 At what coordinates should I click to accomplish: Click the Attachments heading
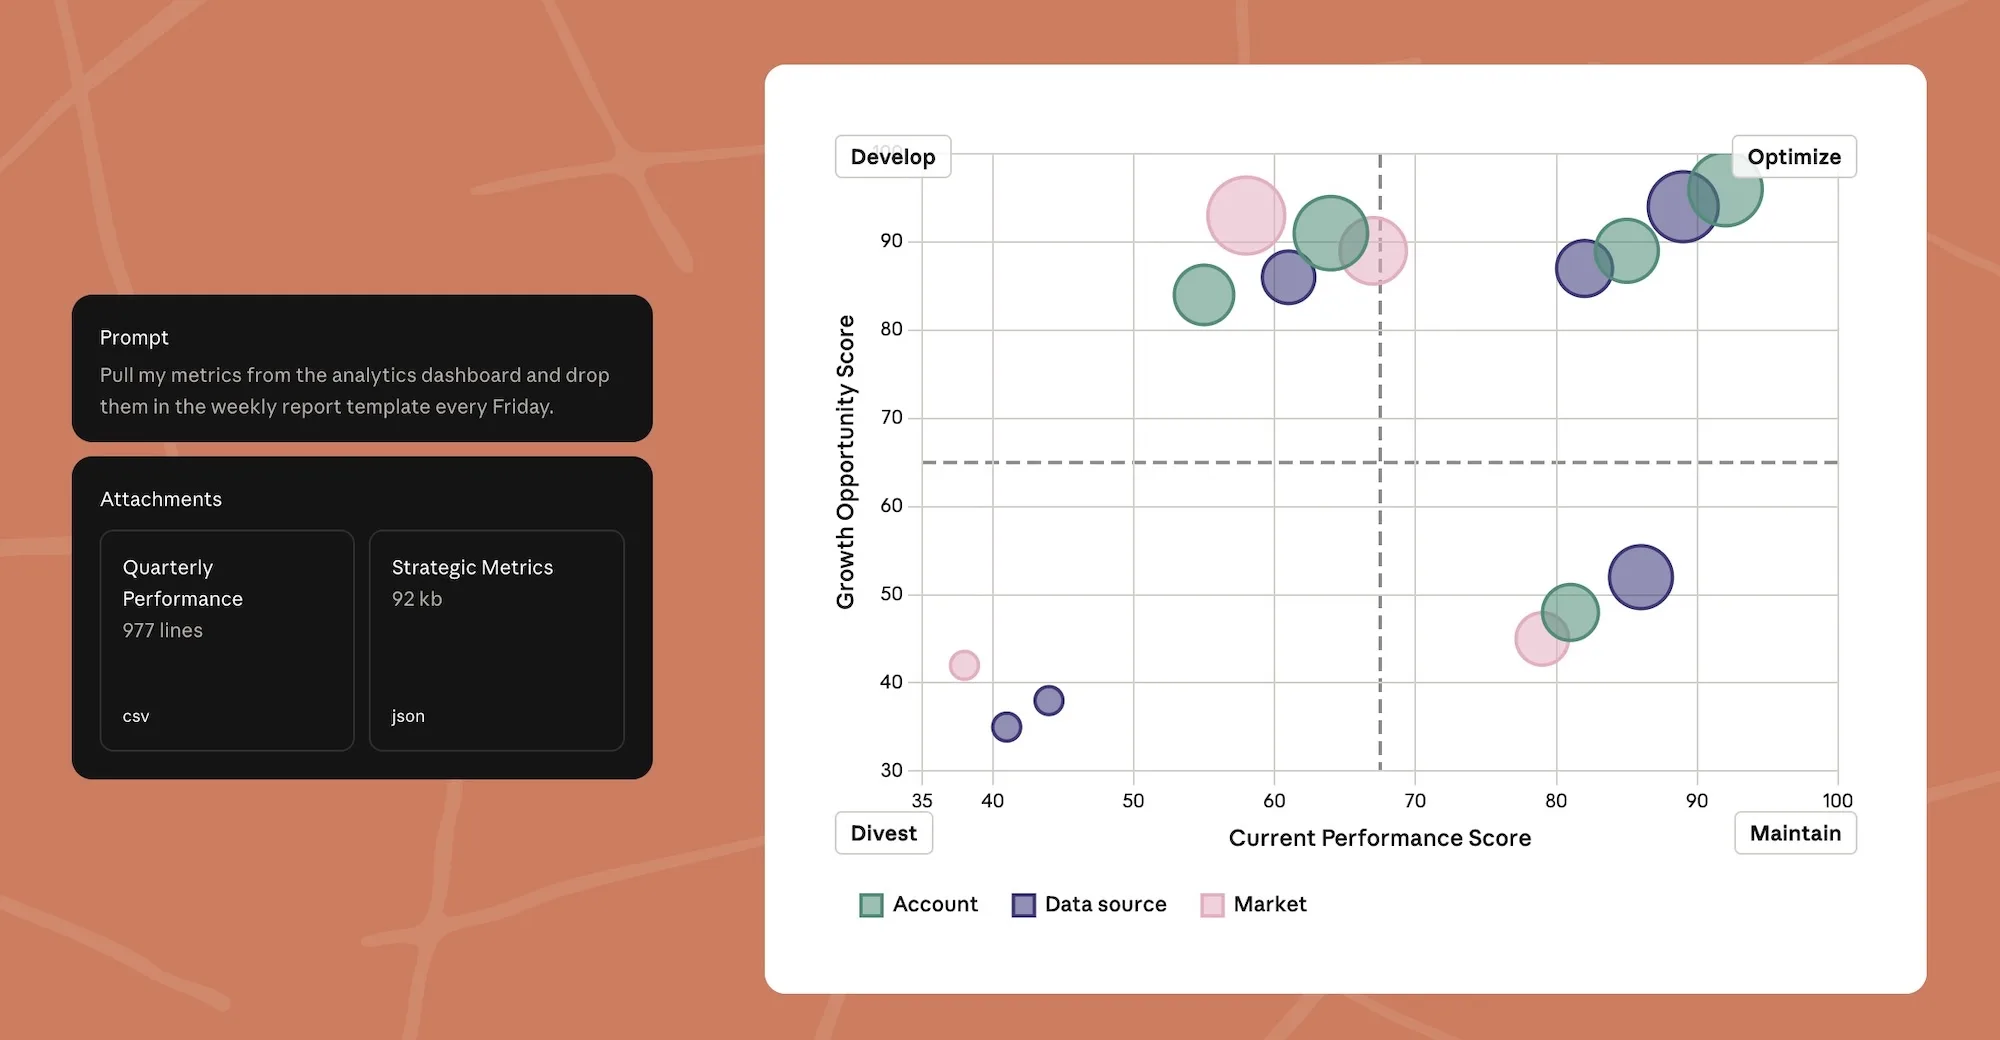[x=161, y=499]
